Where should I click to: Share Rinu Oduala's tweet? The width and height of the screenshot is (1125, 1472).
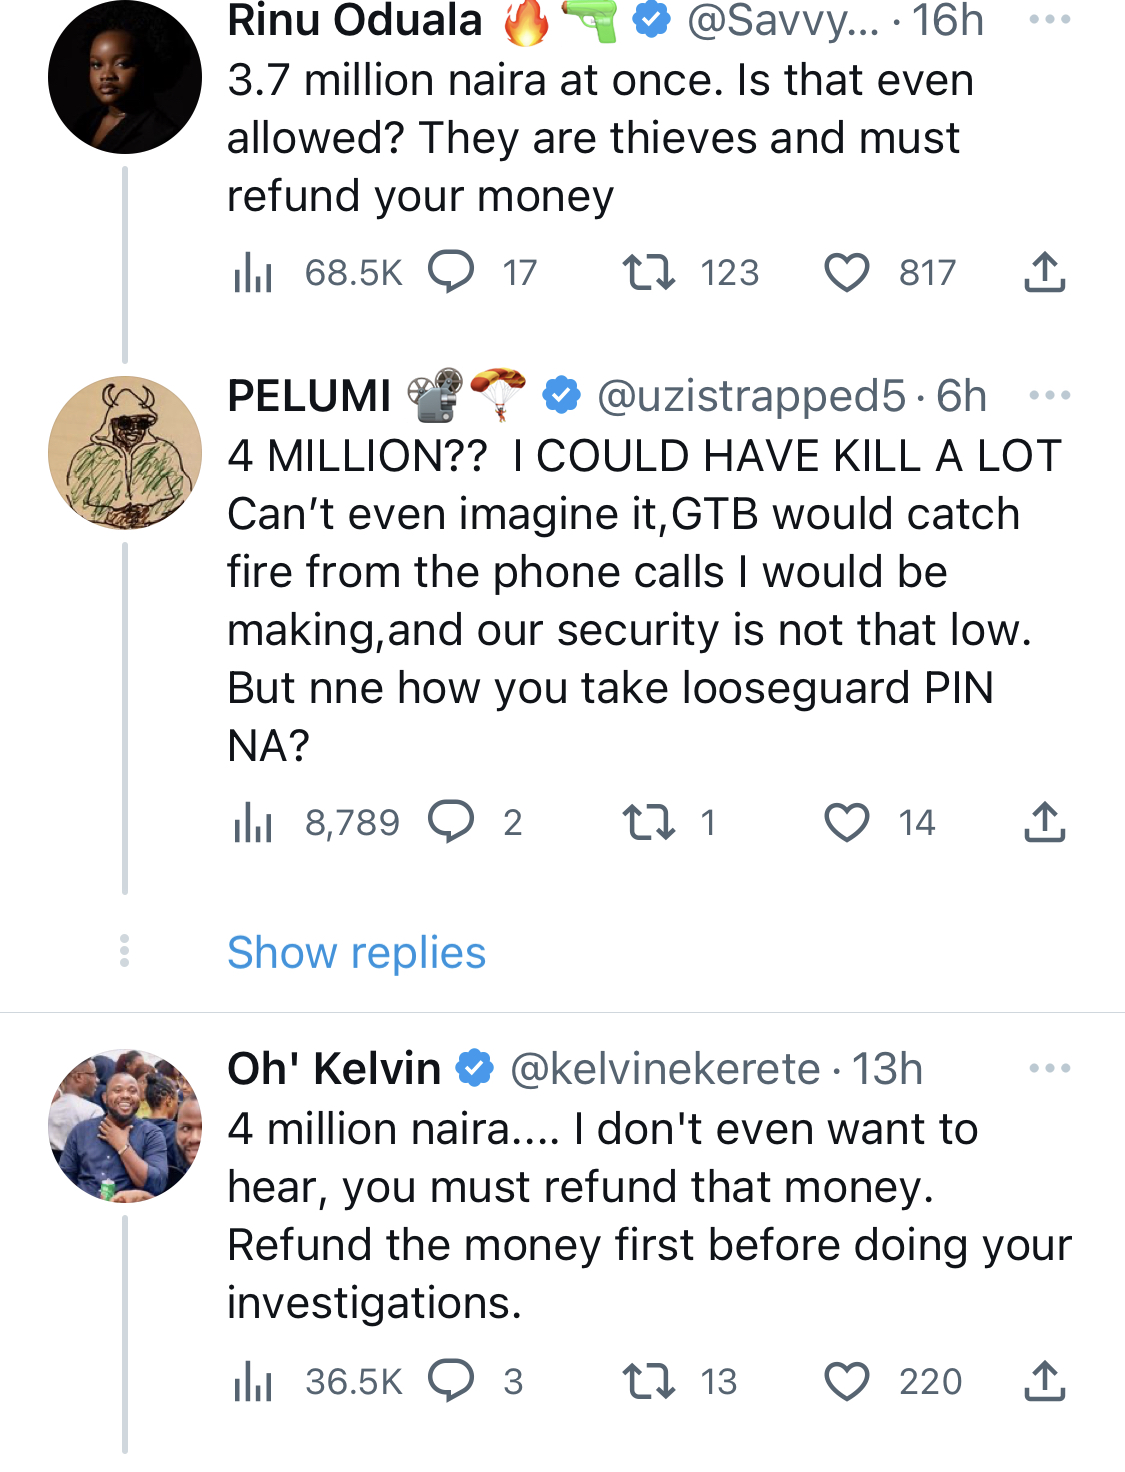pyautogui.click(x=1044, y=272)
